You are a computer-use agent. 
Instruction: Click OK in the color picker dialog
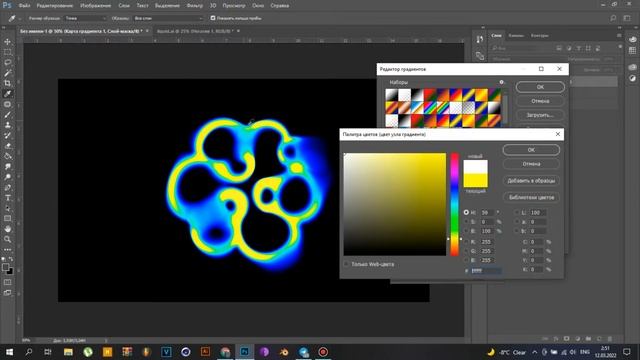point(531,150)
